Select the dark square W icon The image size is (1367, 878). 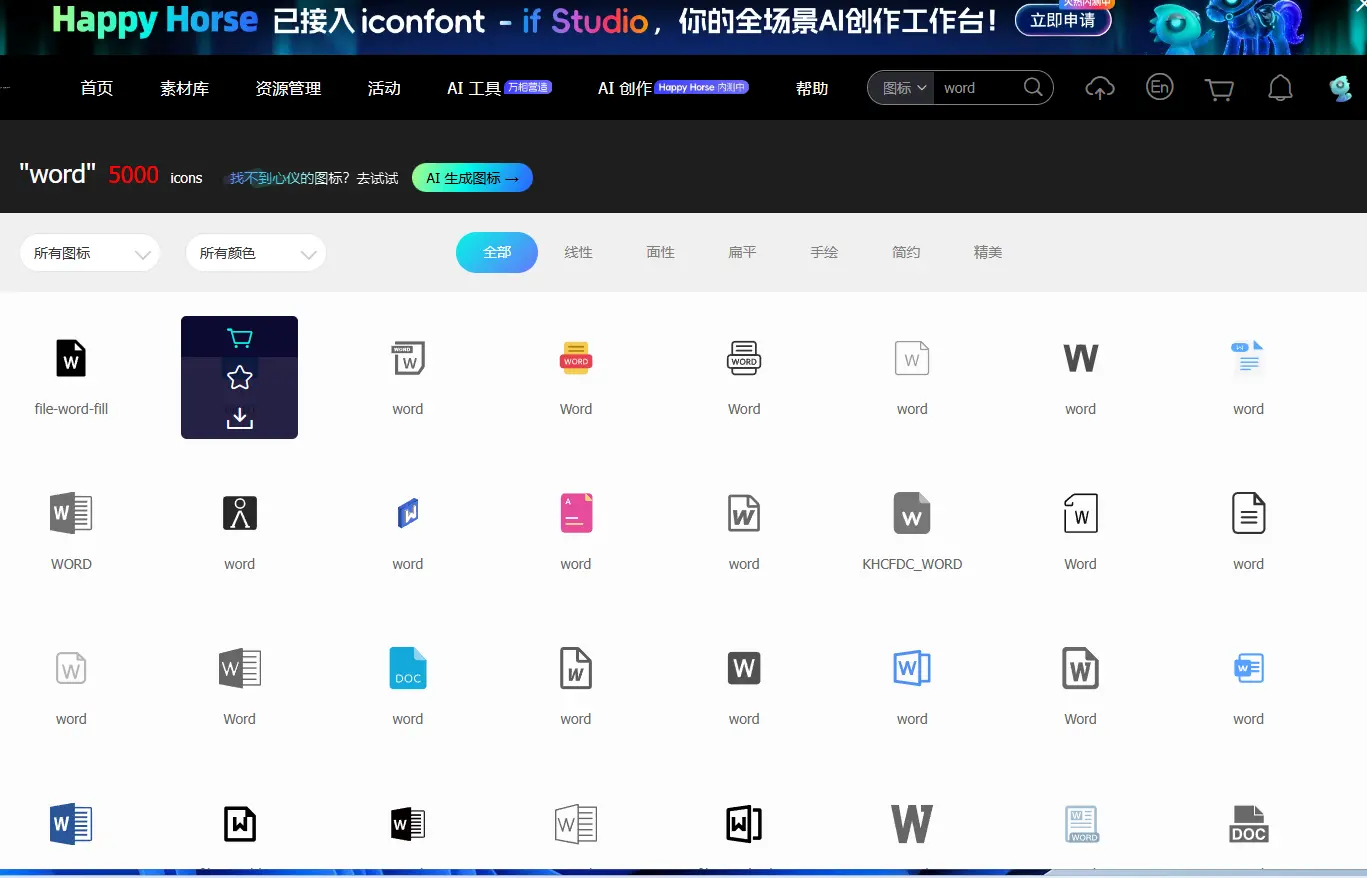click(744, 668)
